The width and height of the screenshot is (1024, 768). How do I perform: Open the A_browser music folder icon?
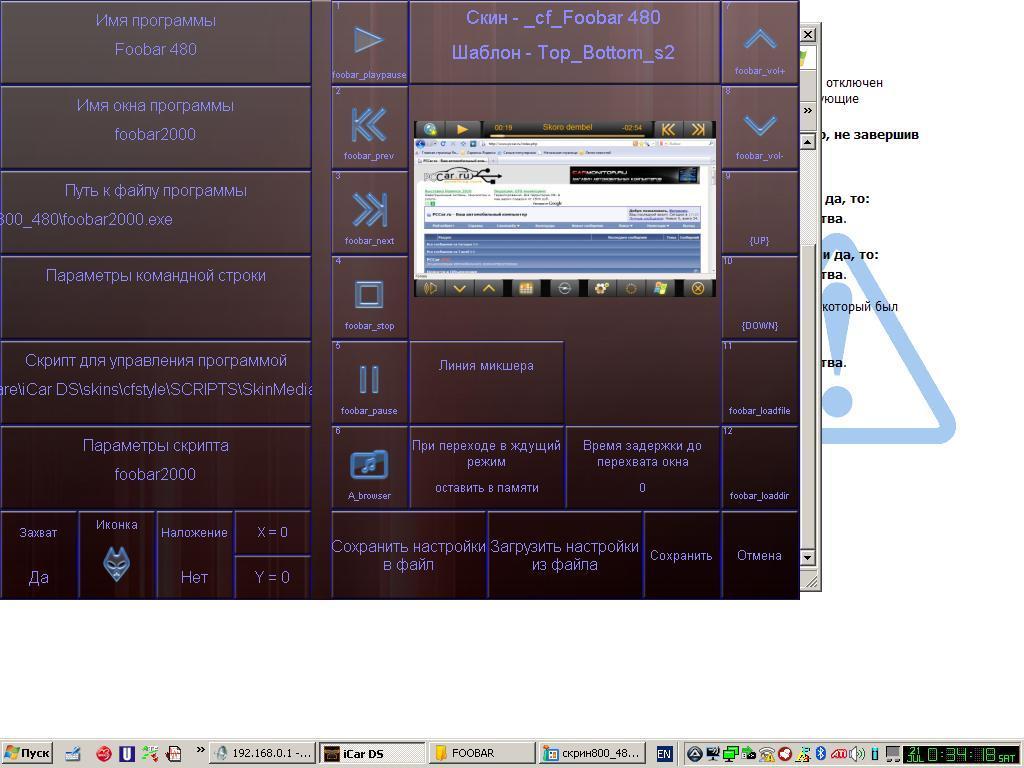click(369, 465)
